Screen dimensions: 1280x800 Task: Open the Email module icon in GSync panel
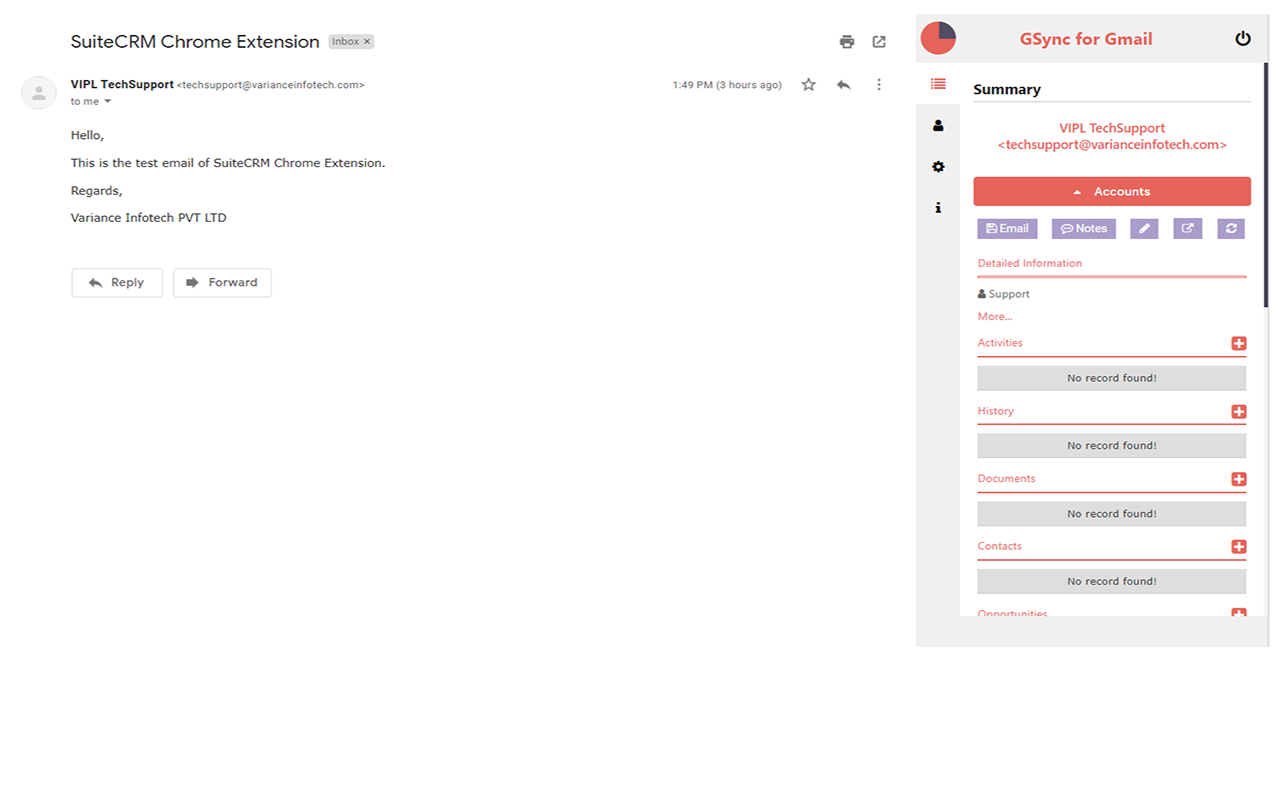click(1007, 228)
